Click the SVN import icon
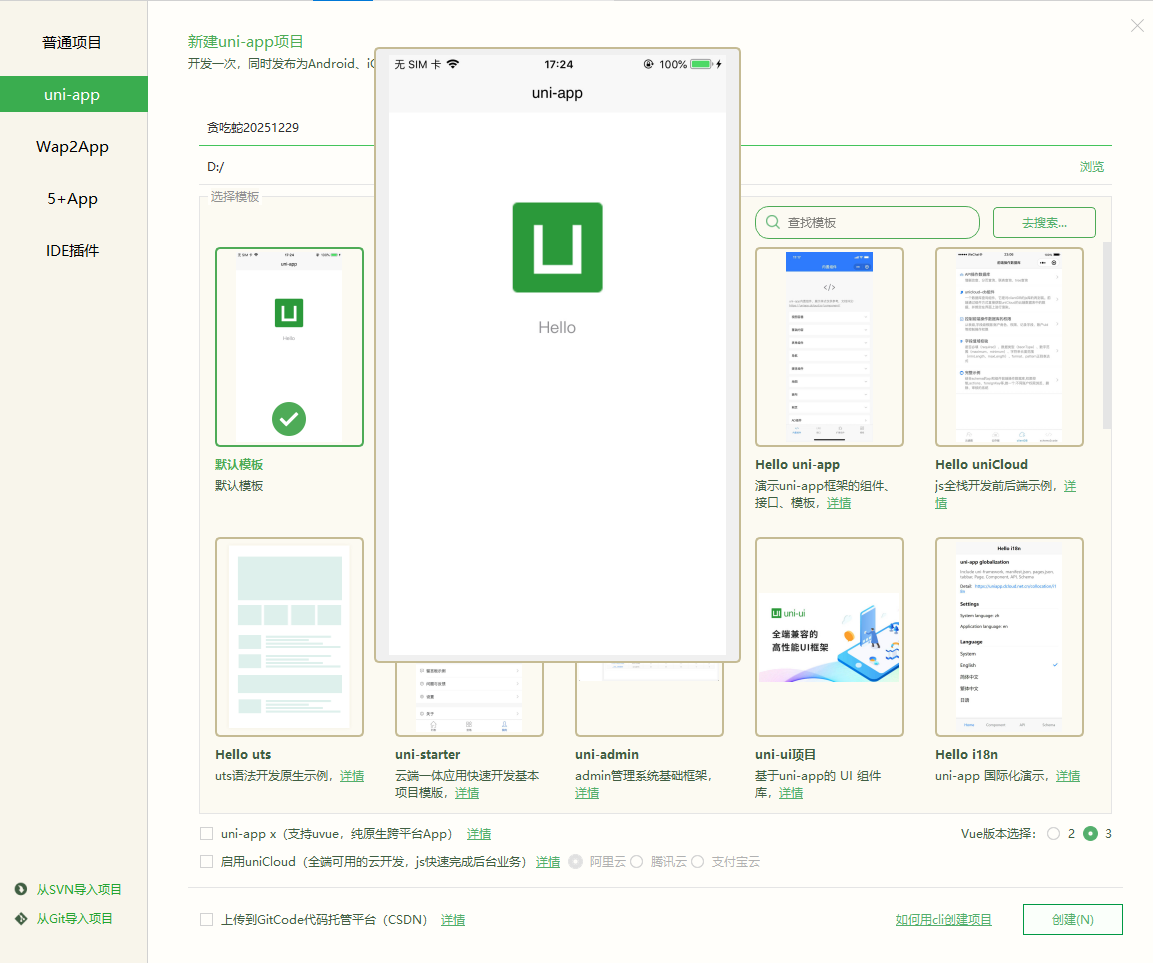This screenshot has width=1153, height=963. pyautogui.click(x=20, y=889)
